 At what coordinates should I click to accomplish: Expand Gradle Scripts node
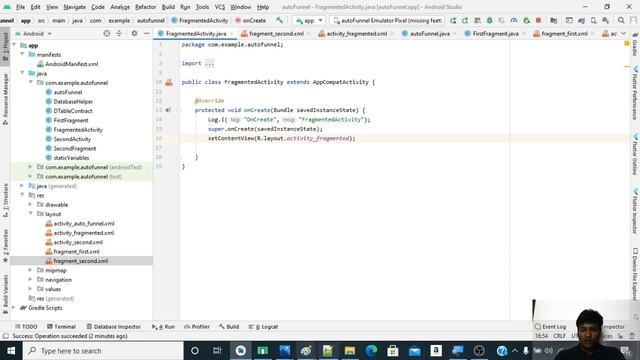coord(14,308)
